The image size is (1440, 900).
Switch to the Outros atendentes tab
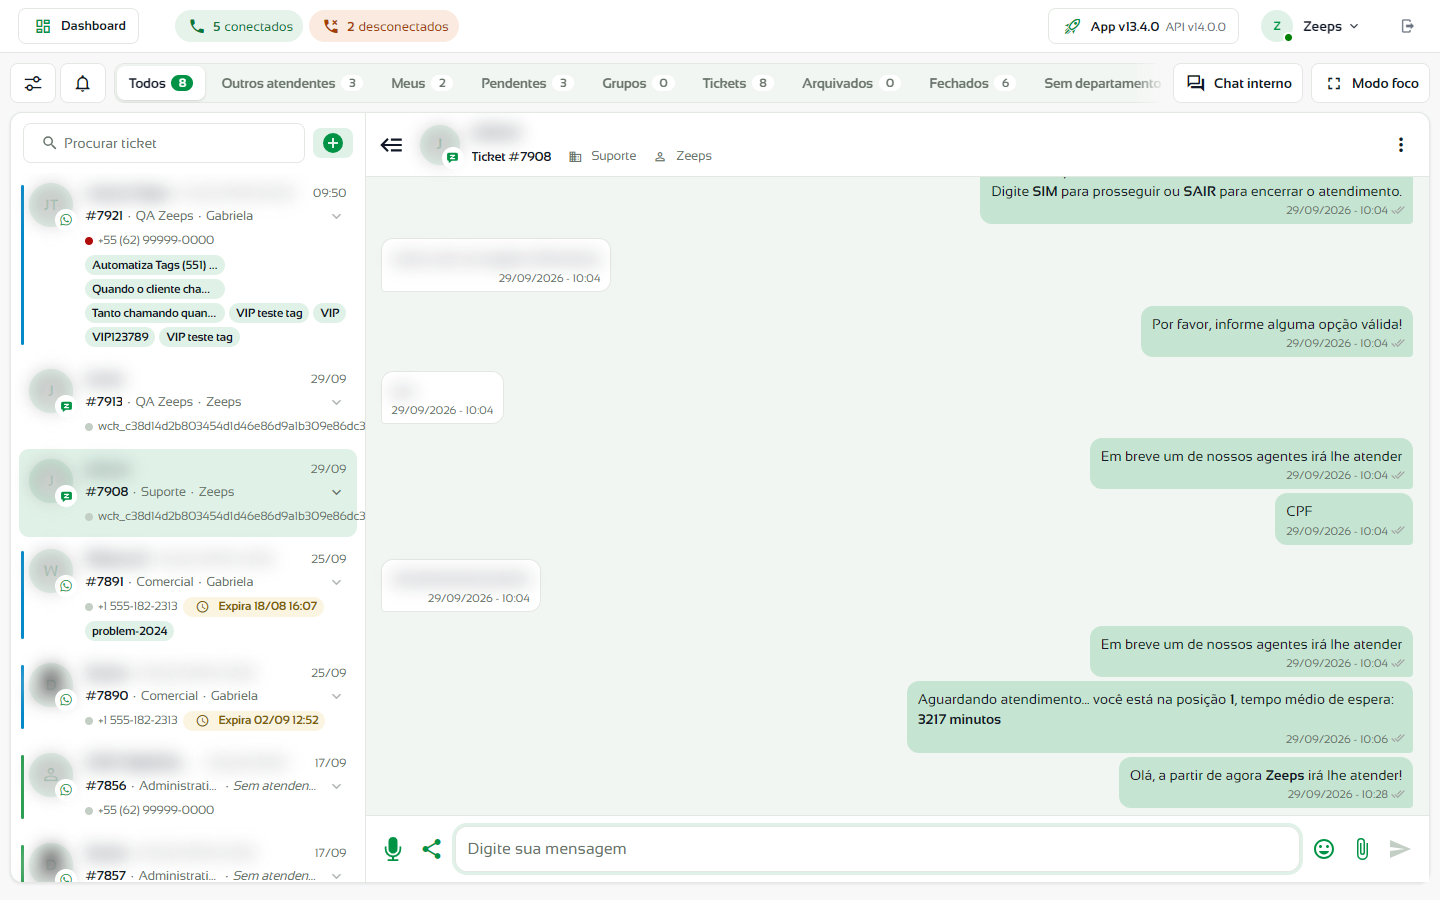[290, 83]
